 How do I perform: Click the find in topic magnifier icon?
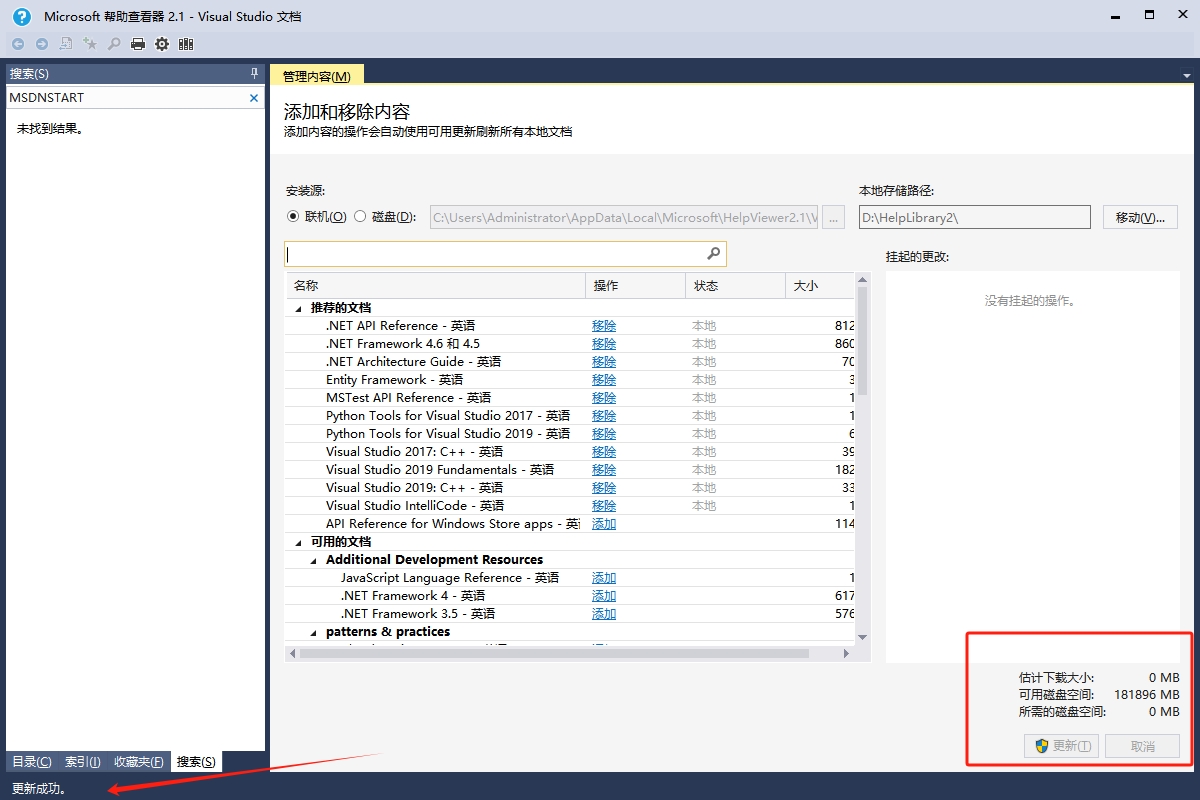coord(114,44)
